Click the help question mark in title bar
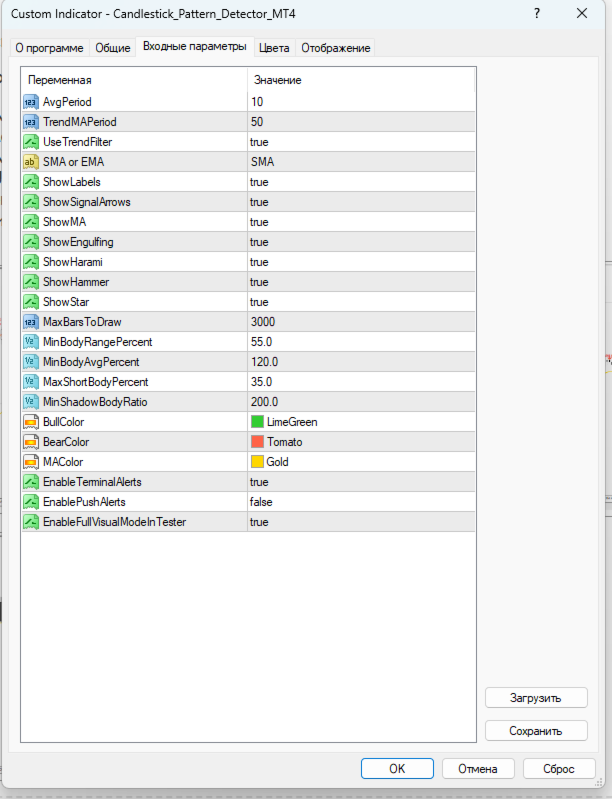The image size is (612, 799). click(537, 14)
